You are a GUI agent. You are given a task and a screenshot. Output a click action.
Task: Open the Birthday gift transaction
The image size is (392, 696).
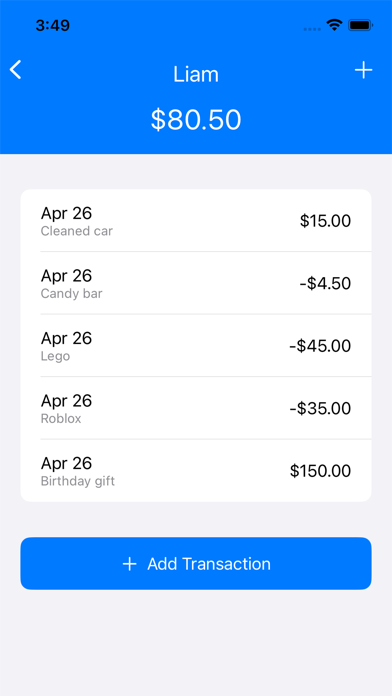click(x=196, y=471)
